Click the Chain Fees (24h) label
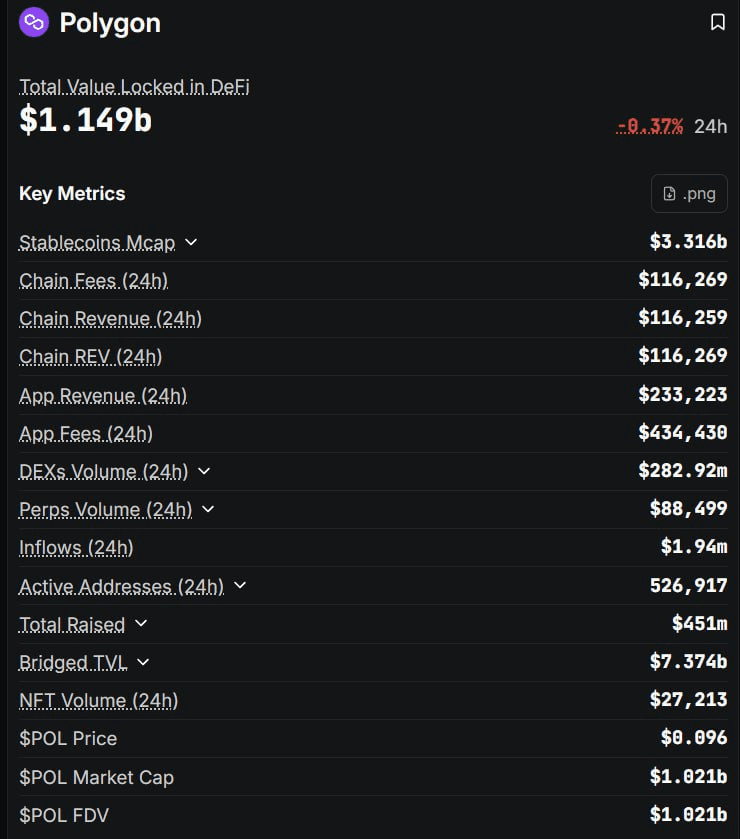 93,280
